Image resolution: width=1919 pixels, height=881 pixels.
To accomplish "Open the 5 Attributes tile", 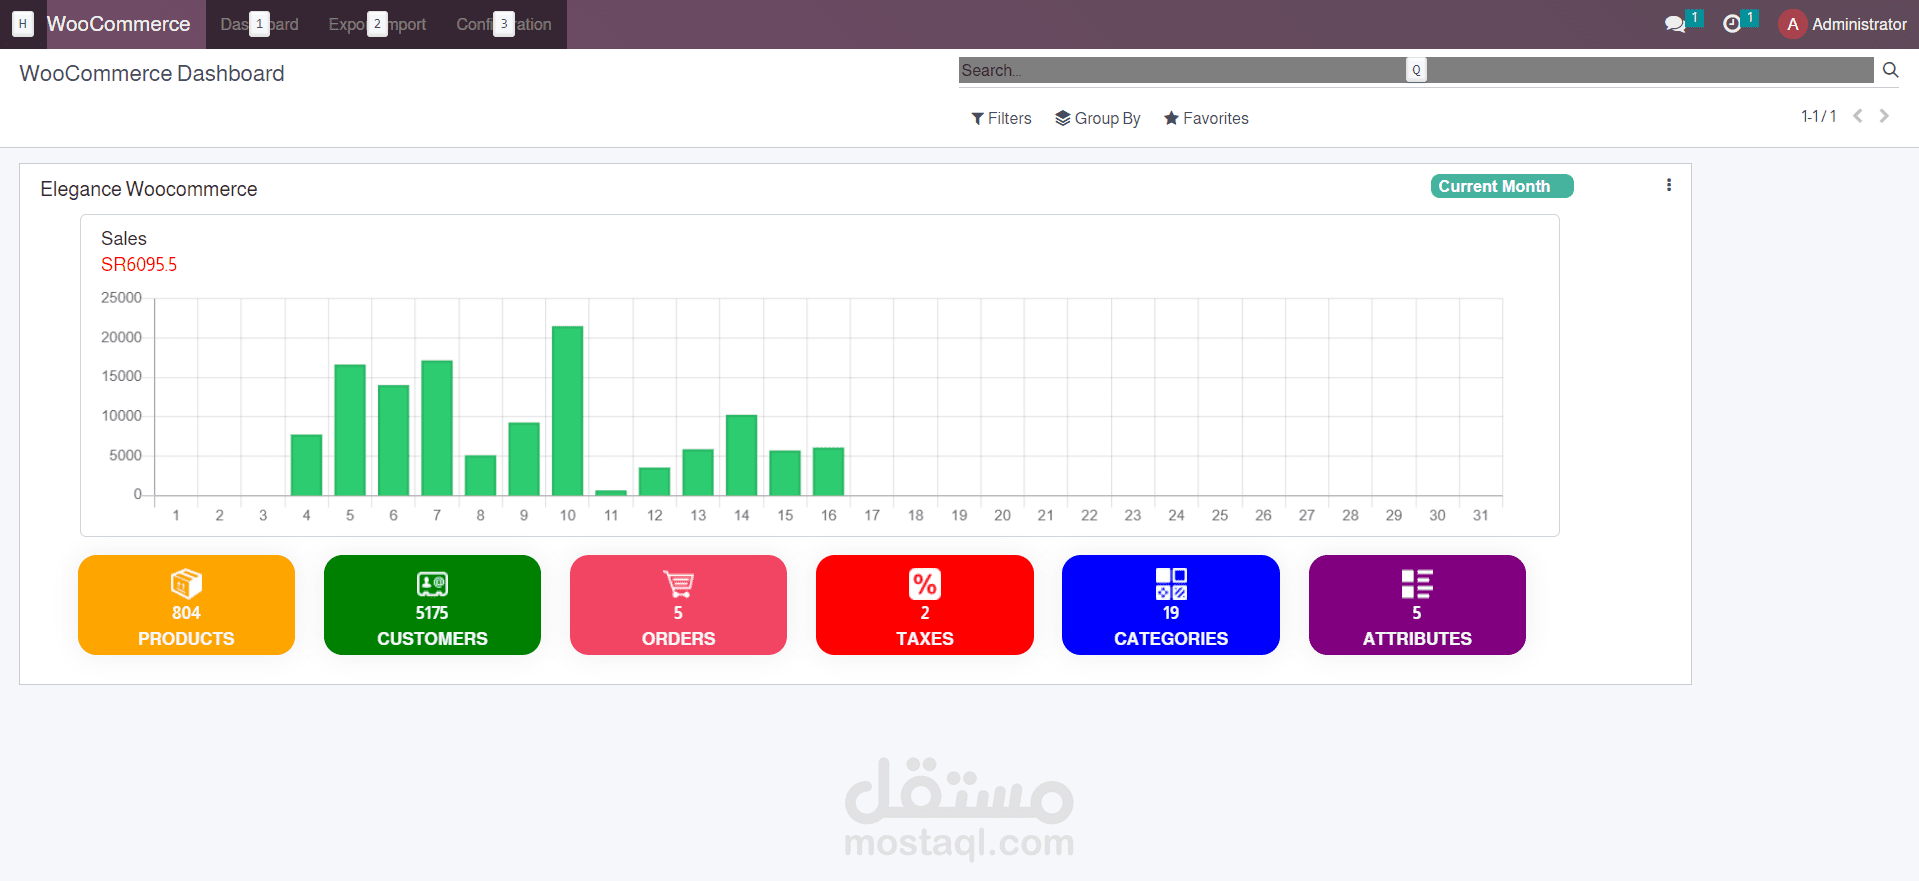I will coord(1417,605).
